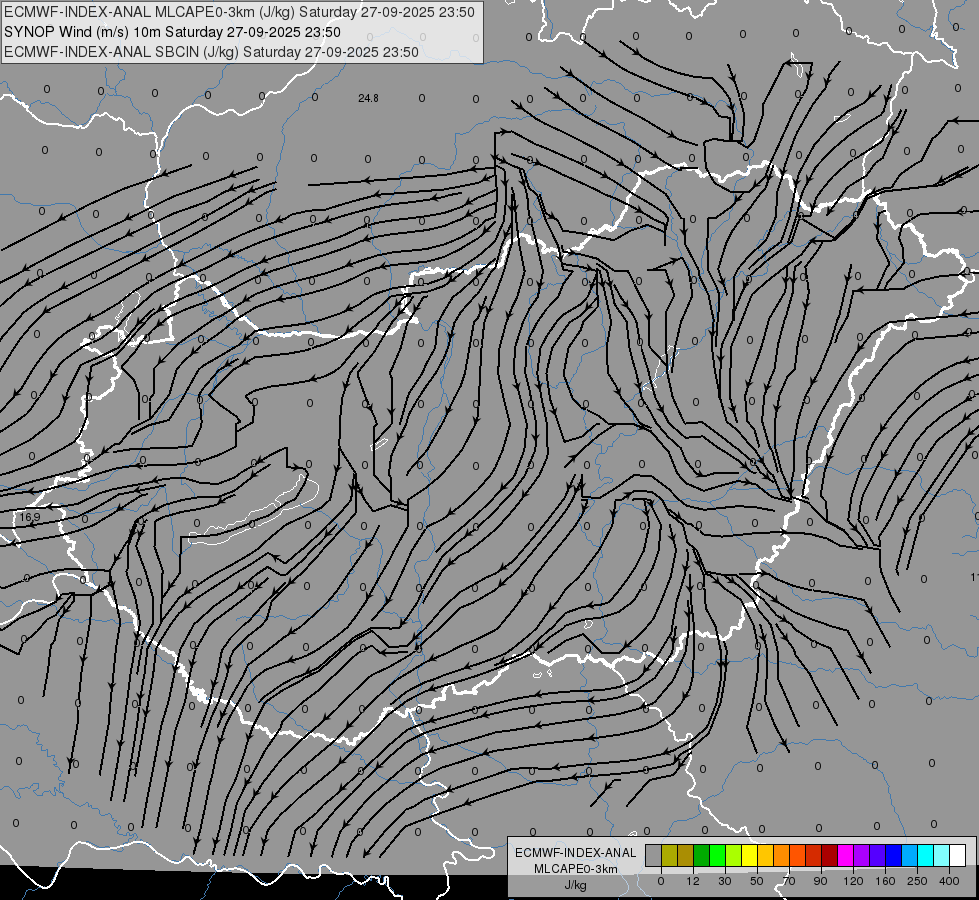Click the SYNOP Wind 10m header line
The width and height of the screenshot is (979, 900).
point(172,32)
